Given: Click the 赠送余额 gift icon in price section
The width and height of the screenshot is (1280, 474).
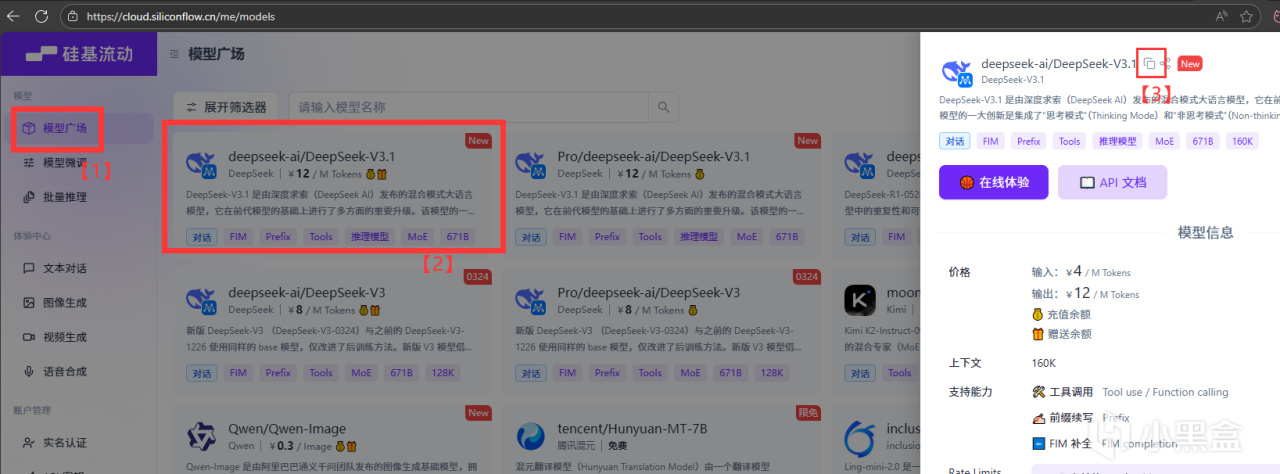Looking at the screenshot, I should [1038, 334].
